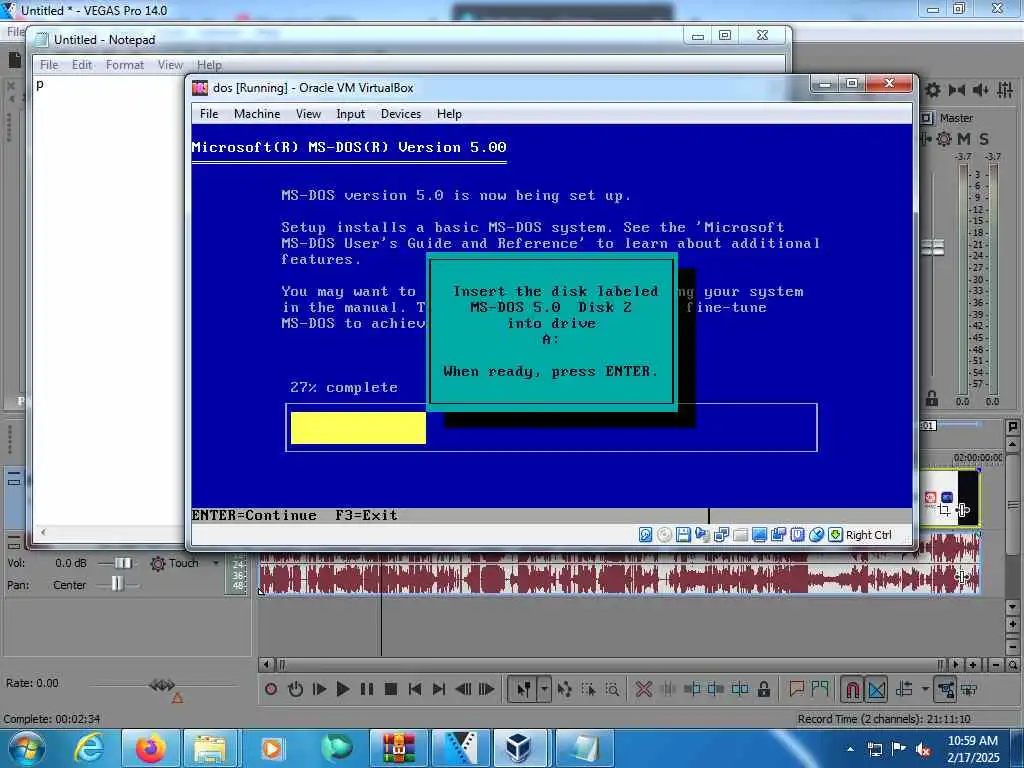
Task: Open WinRAR from the Windows taskbar
Action: (398, 748)
